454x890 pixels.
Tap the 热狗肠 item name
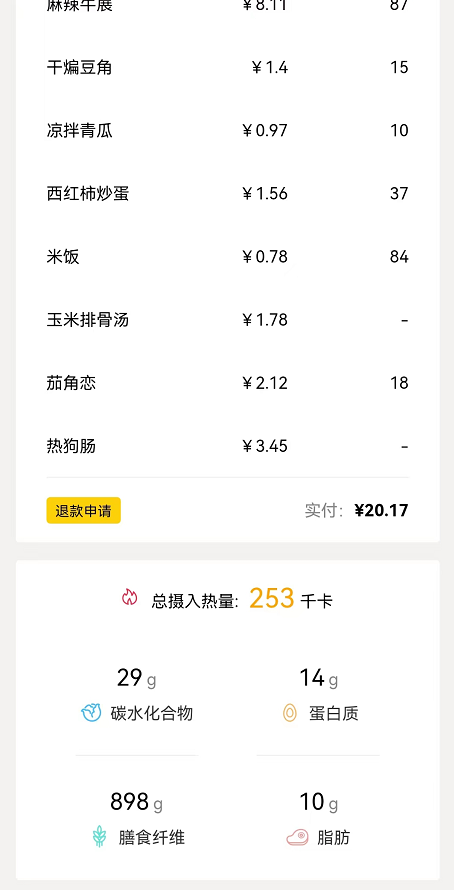click(71, 446)
